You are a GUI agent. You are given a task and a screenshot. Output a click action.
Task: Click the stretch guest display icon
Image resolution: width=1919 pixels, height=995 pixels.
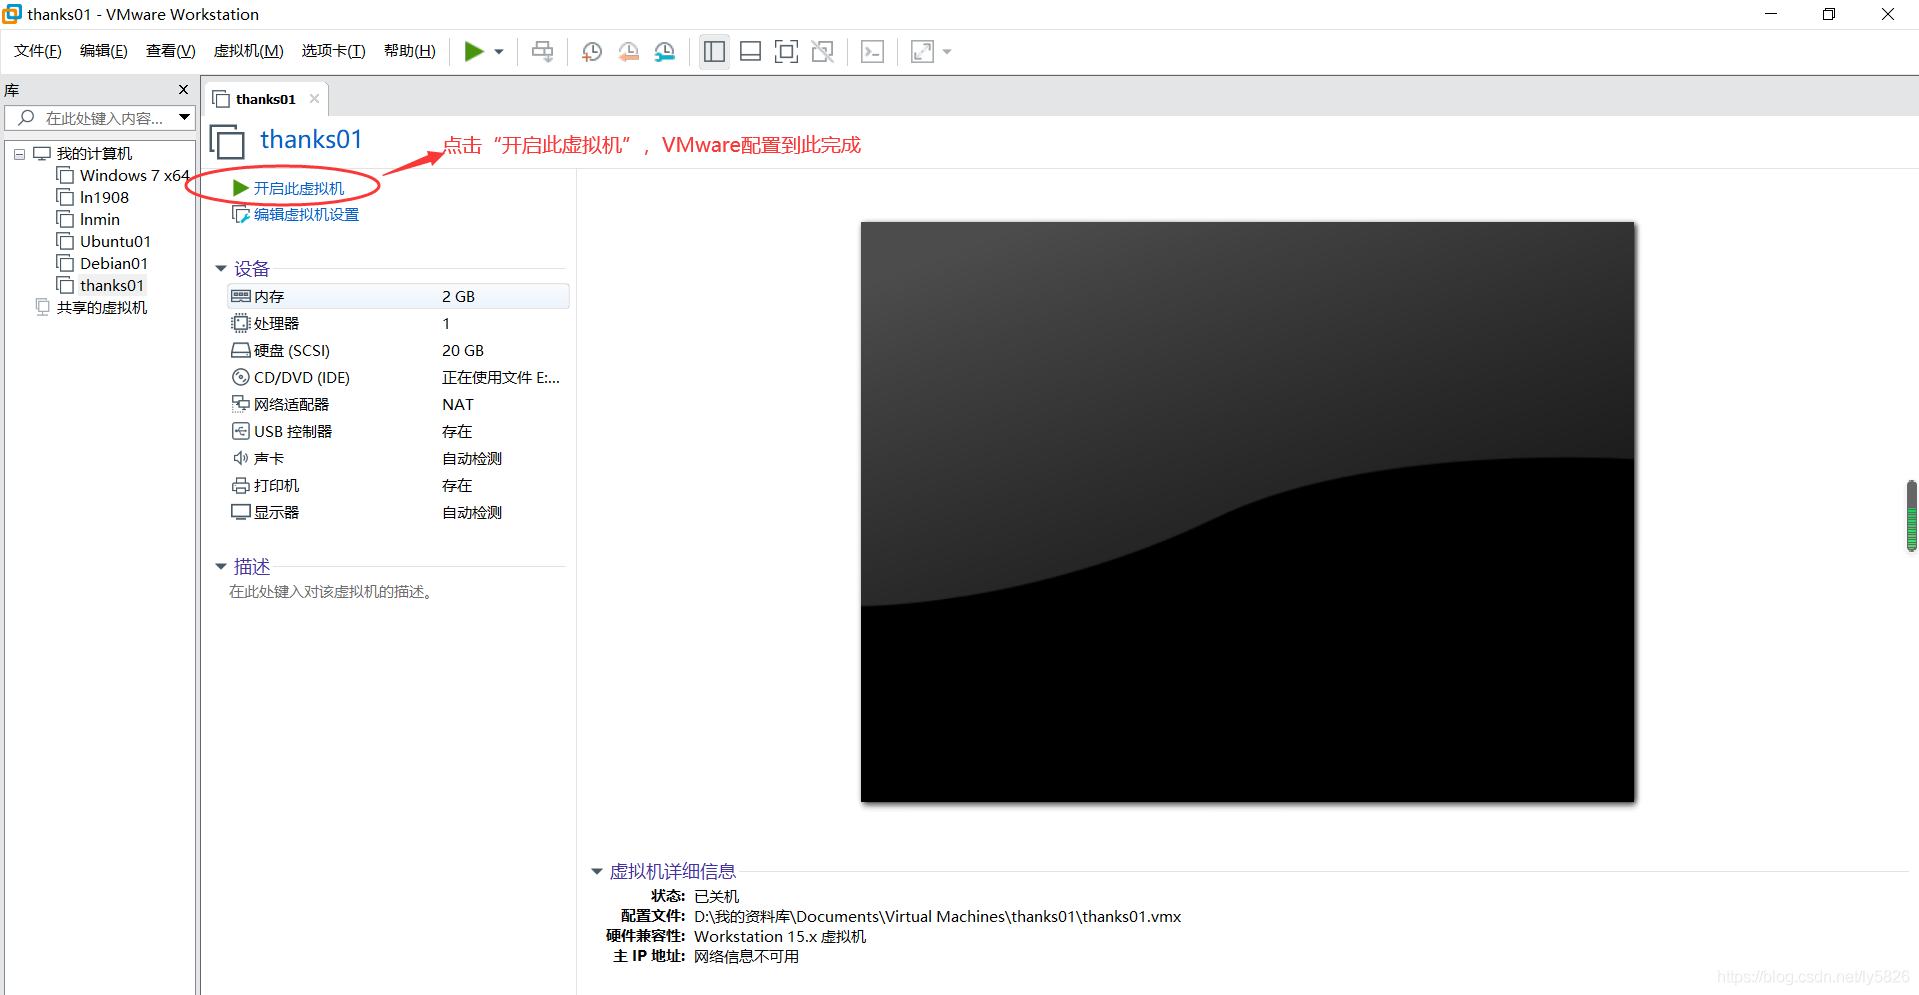[922, 52]
